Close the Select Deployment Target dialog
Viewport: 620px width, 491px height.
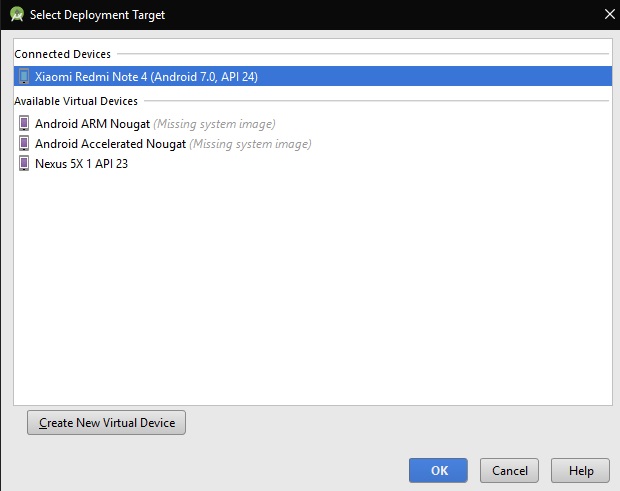(x=609, y=14)
